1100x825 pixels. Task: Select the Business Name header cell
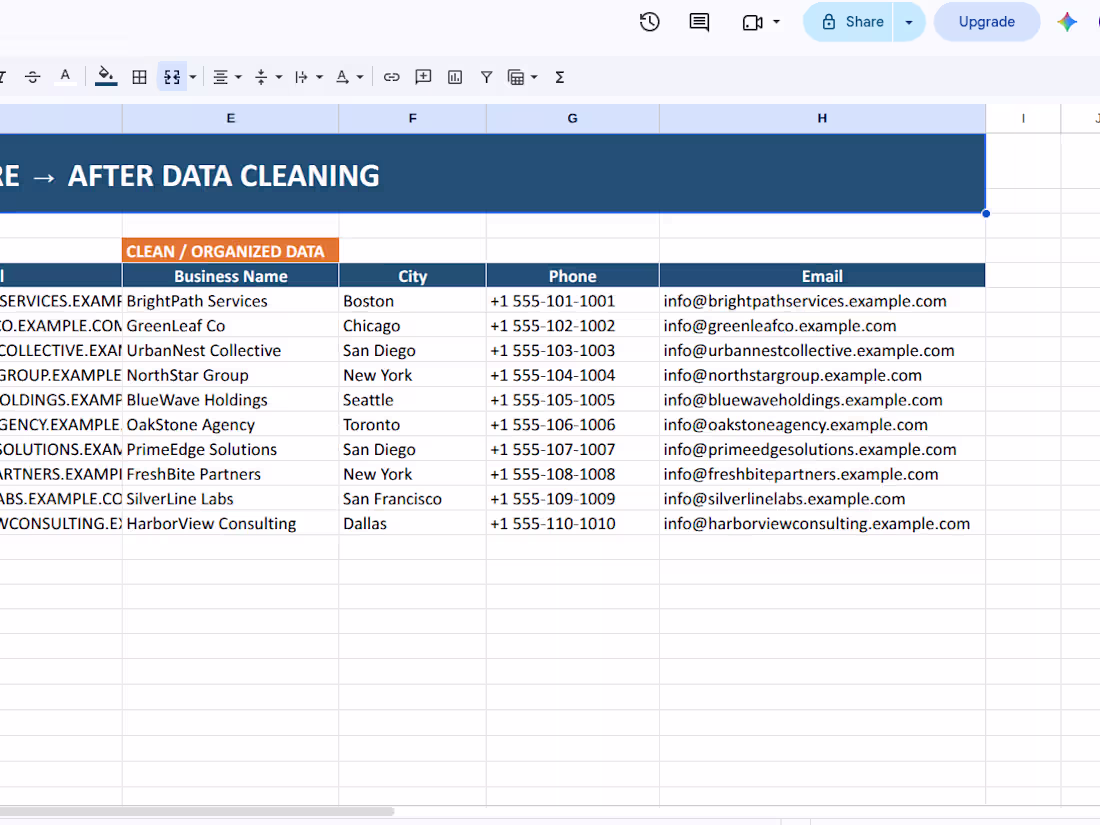230,276
